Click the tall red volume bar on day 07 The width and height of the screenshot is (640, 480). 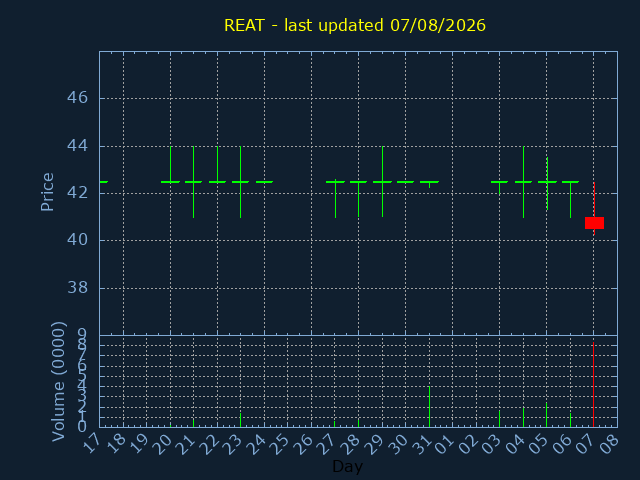click(593, 384)
